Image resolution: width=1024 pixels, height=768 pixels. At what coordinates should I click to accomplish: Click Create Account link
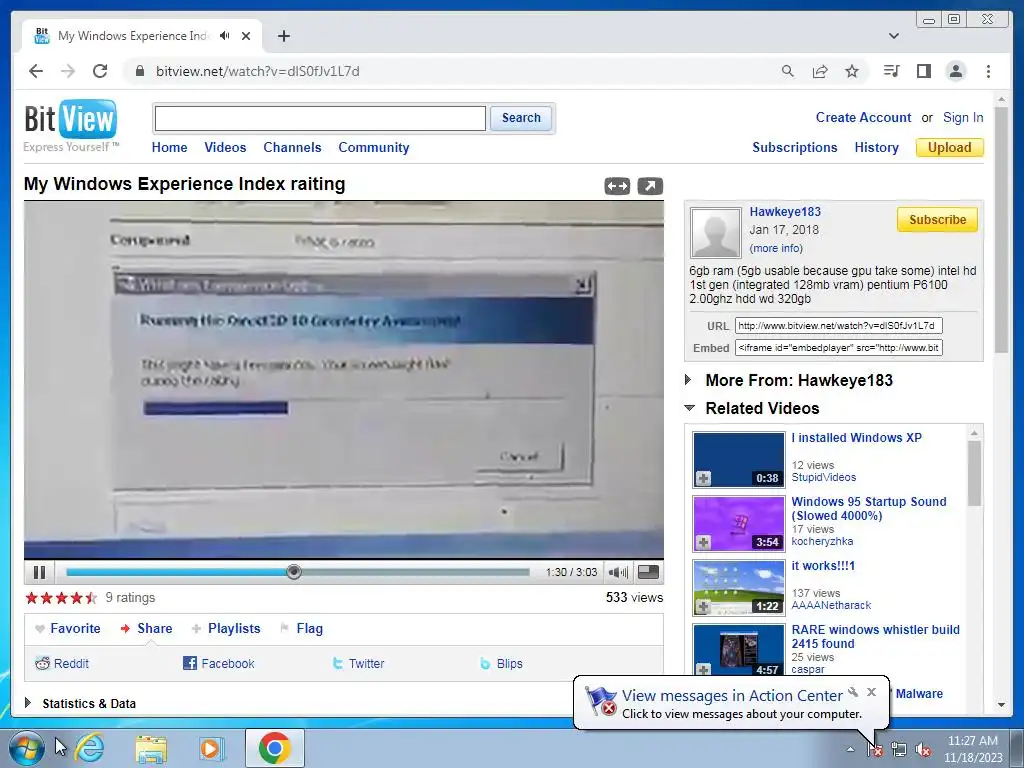pyautogui.click(x=863, y=118)
